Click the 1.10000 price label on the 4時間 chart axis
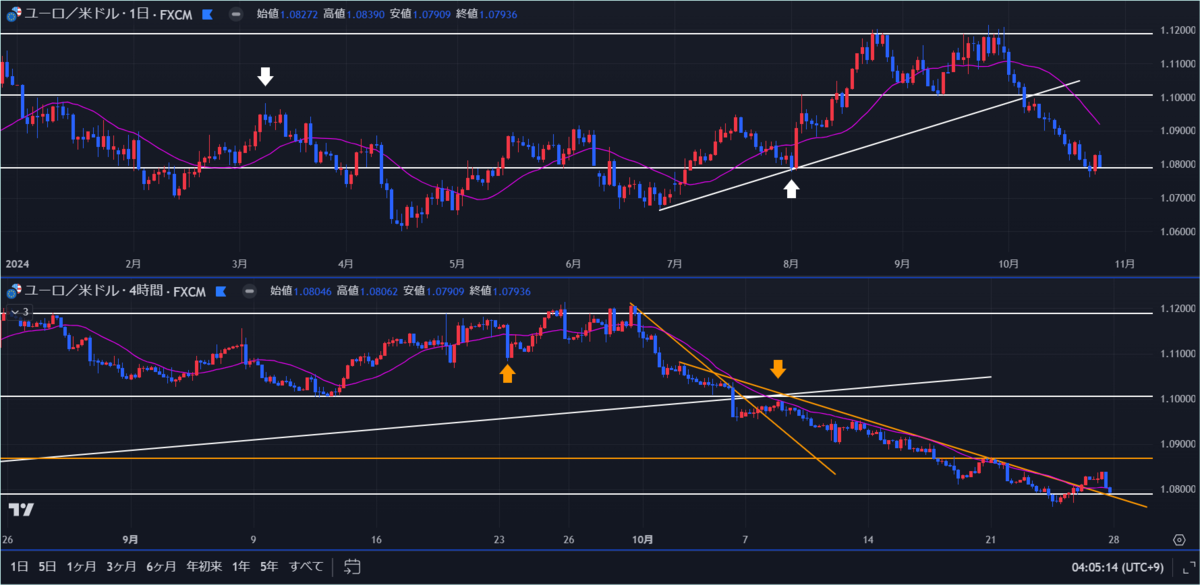 pos(1176,398)
